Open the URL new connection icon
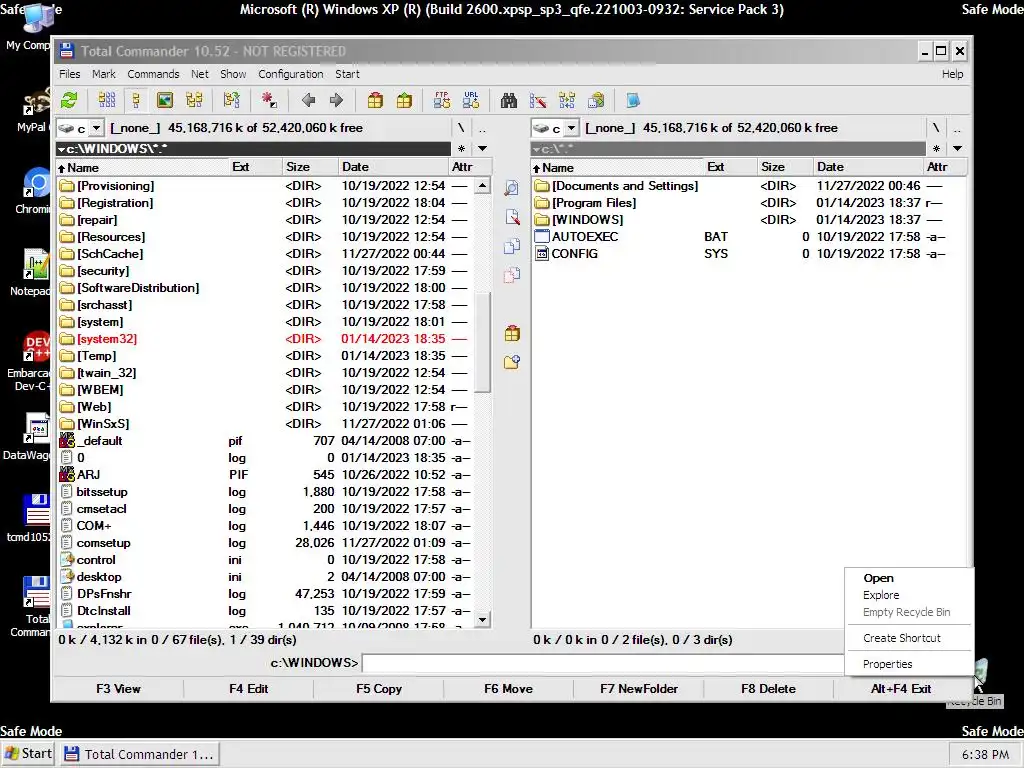 (x=471, y=101)
